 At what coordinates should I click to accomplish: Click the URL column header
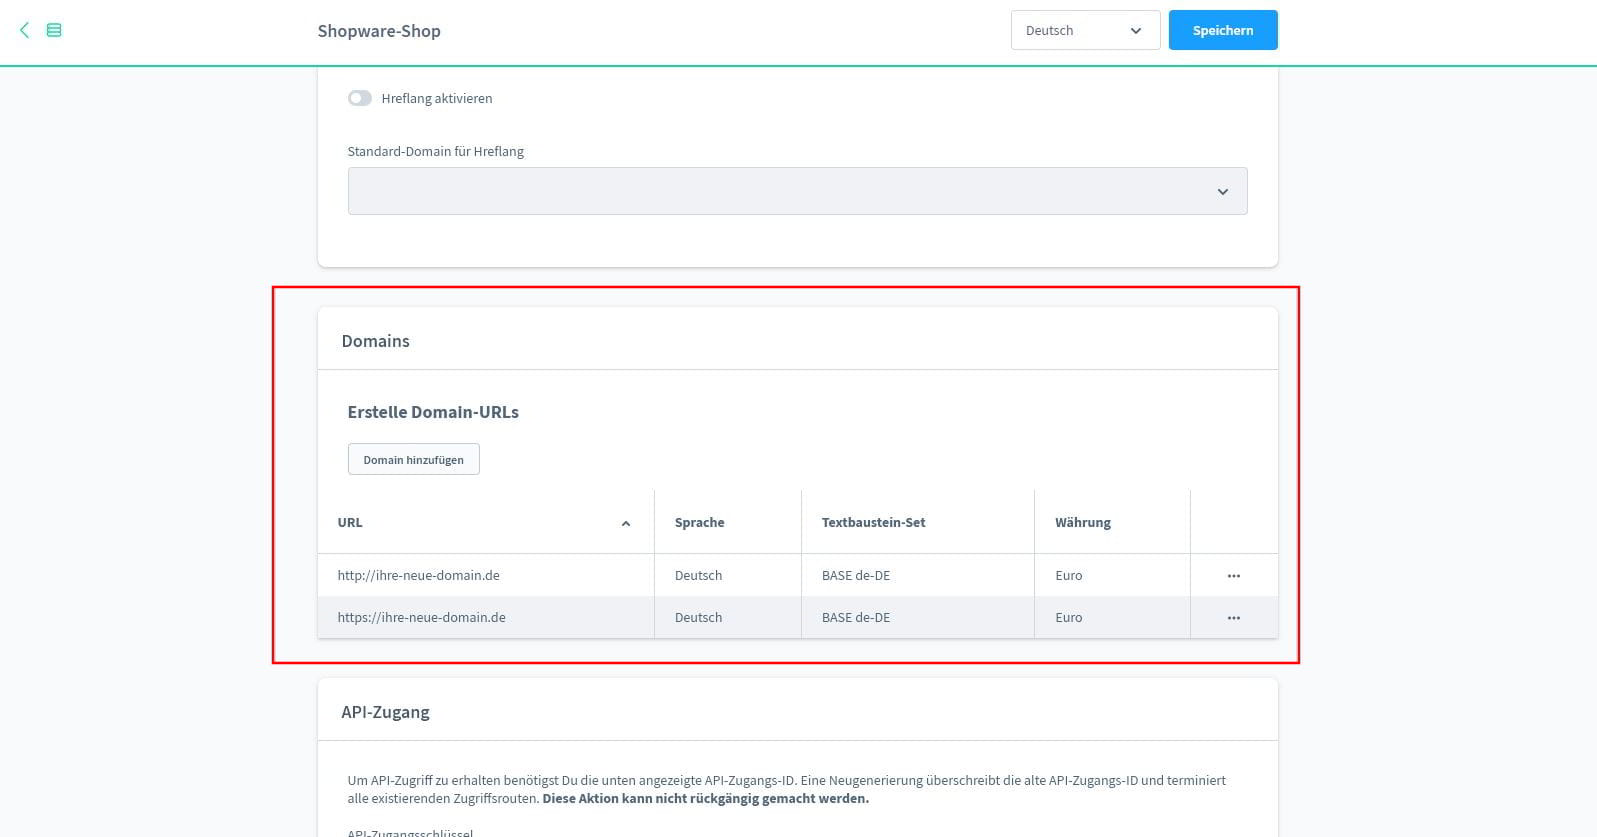click(x=485, y=522)
